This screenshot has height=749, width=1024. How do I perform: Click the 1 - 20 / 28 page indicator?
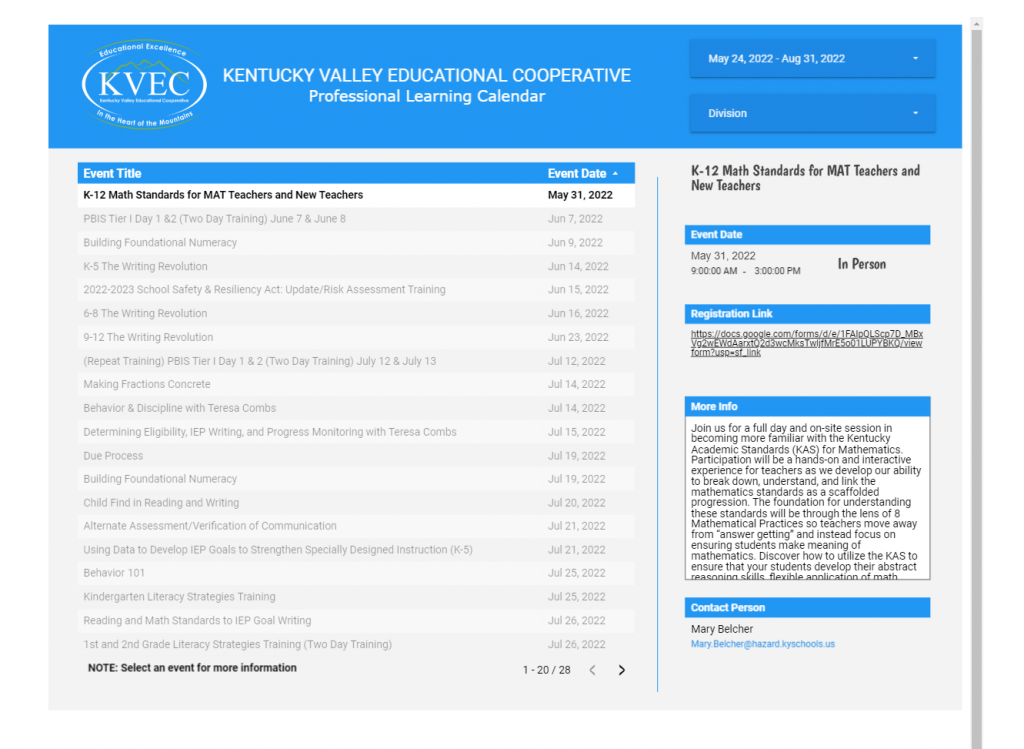tap(547, 670)
